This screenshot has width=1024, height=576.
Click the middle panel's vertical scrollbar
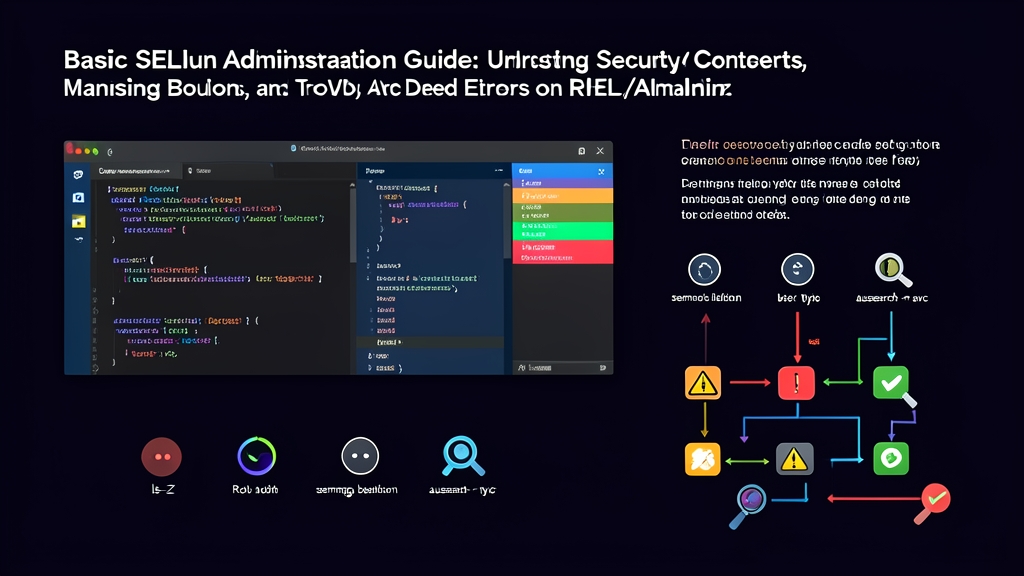pos(507,220)
